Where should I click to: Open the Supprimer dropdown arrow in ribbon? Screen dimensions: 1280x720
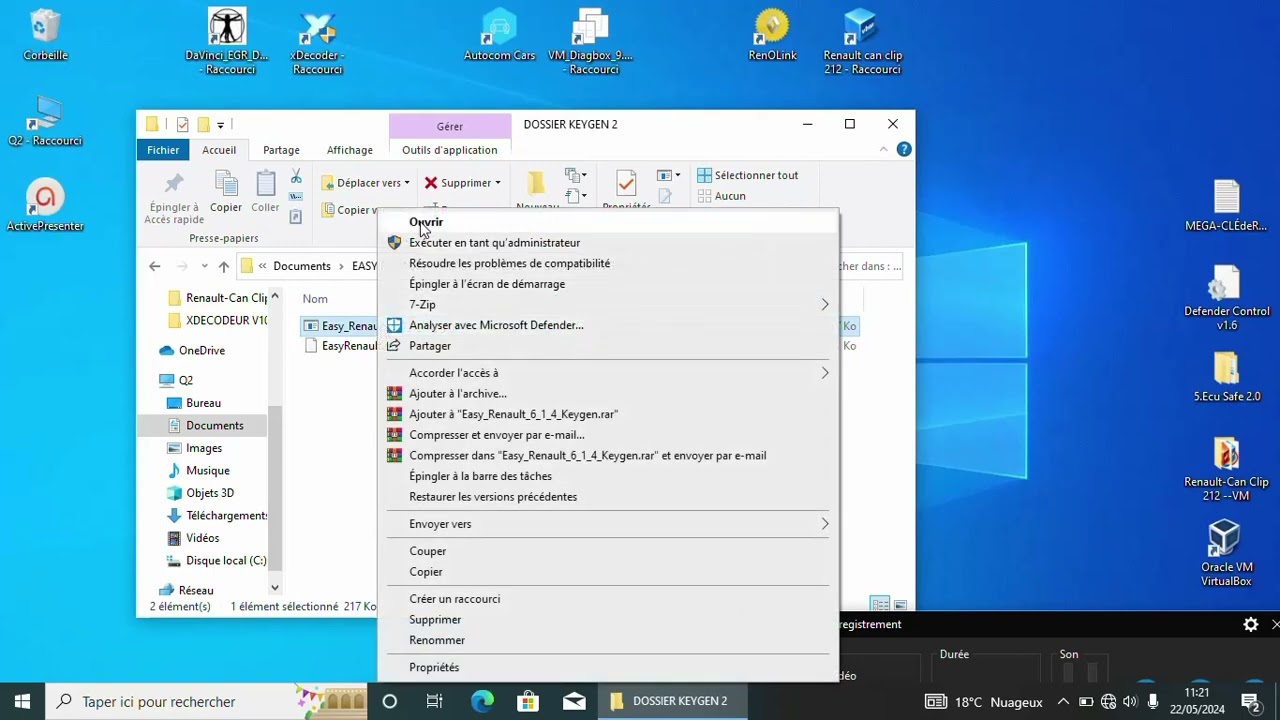point(498,183)
